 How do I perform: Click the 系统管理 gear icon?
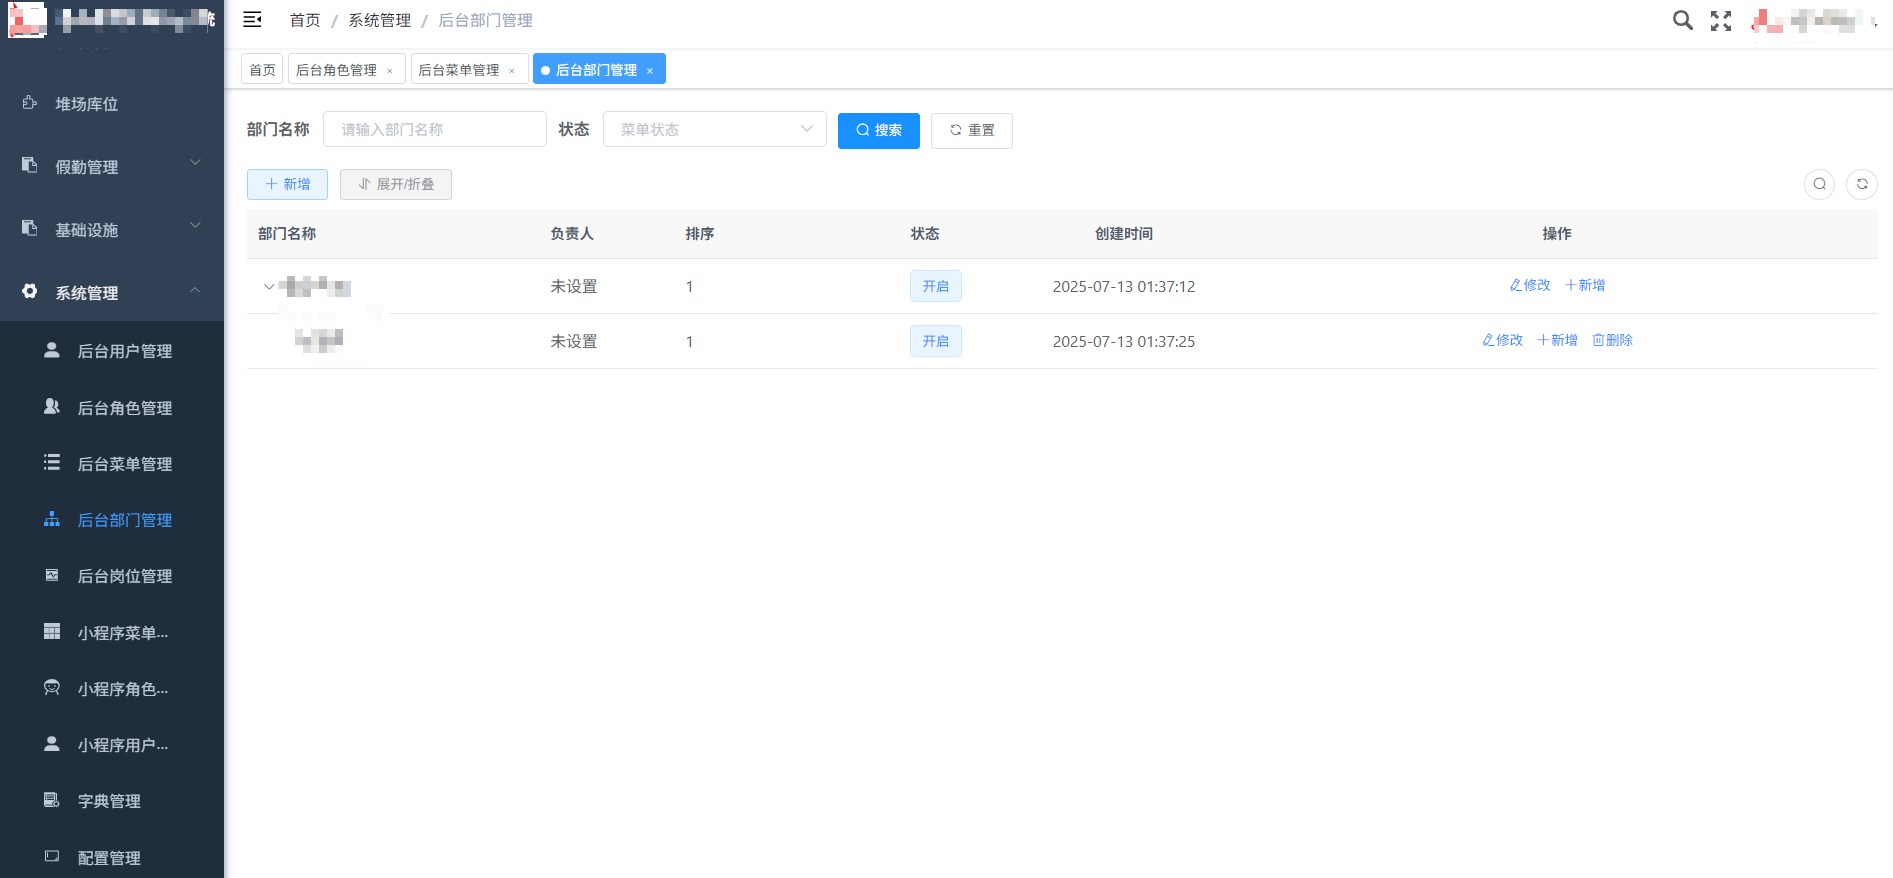(x=30, y=291)
